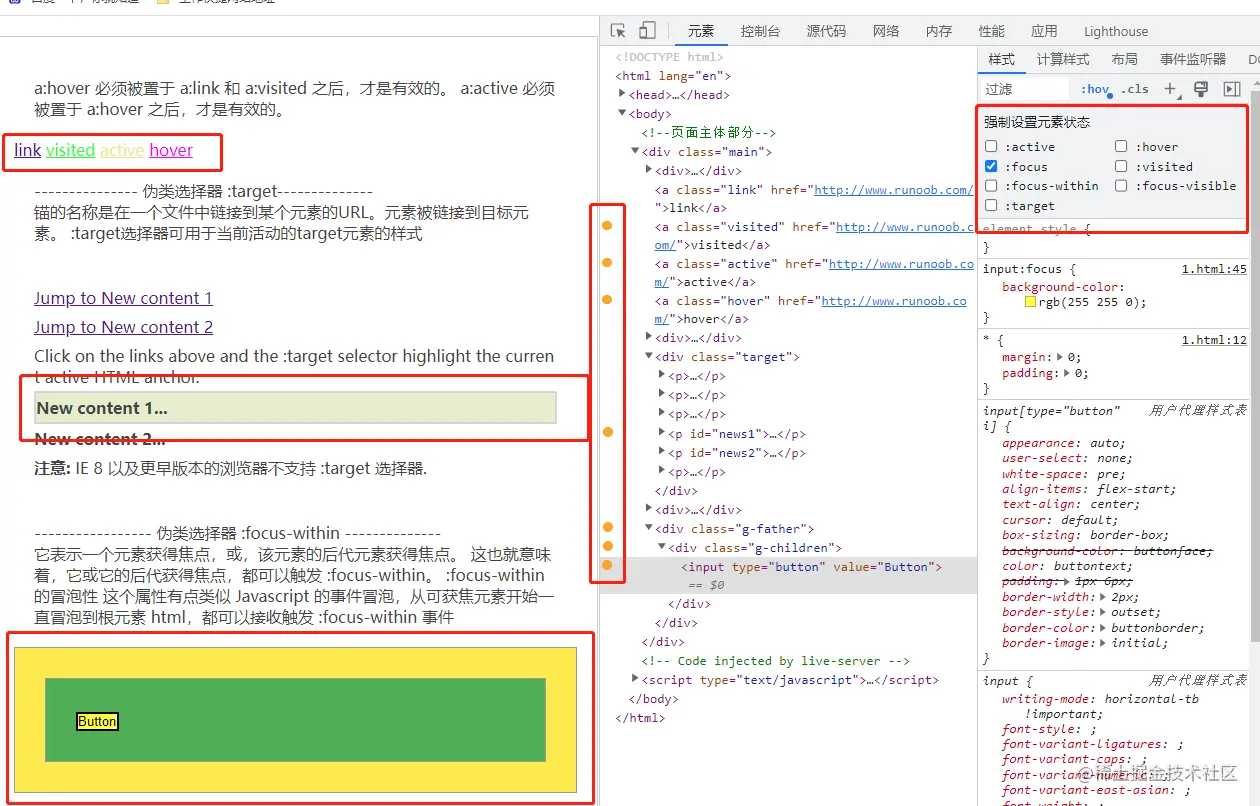Enable the :hover pseudo-class checkbox
This screenshot has width=1260, height=806.
1119,146
